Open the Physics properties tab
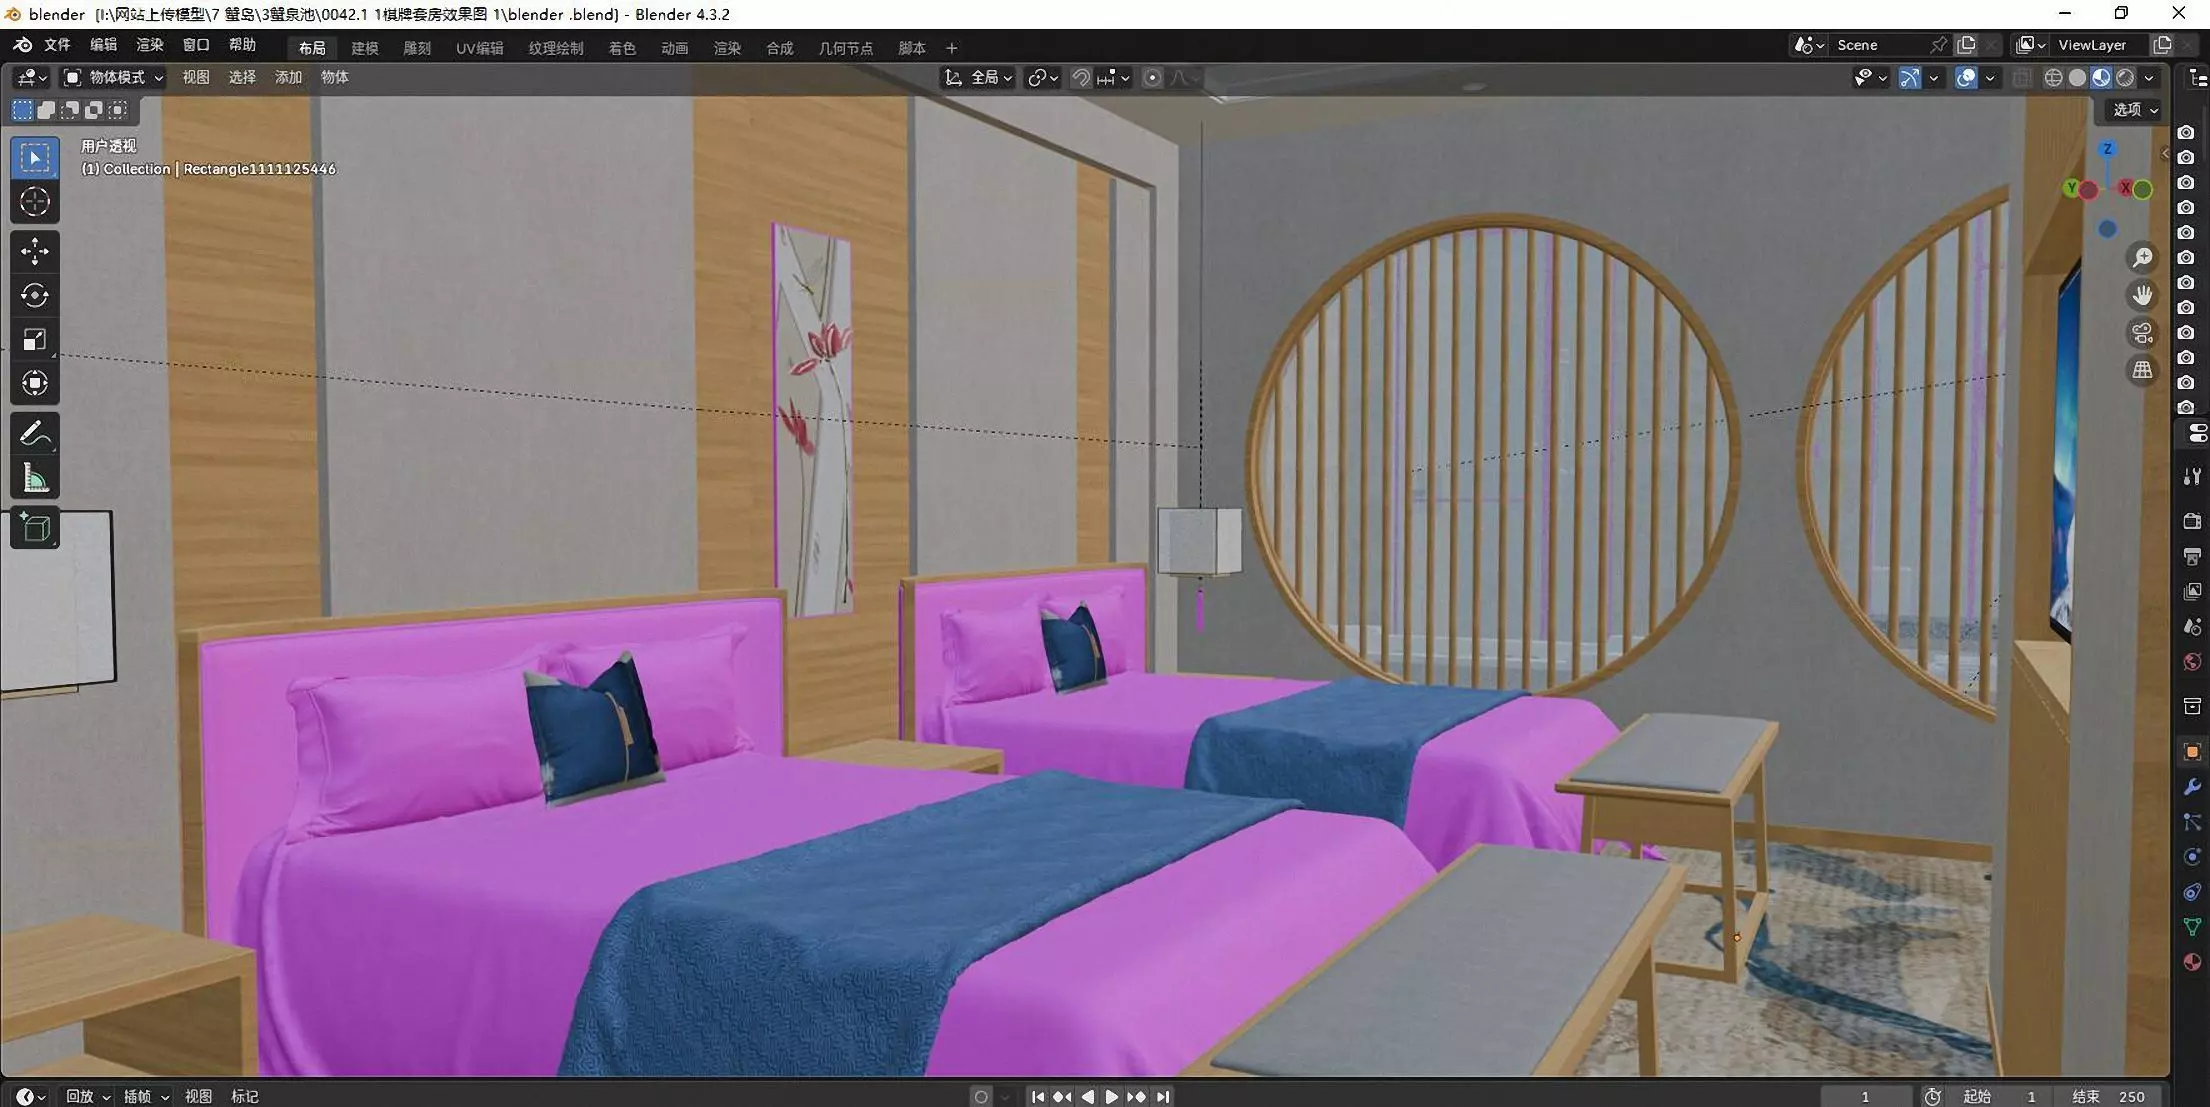 pyautogui.click(x=2192, y=856)
